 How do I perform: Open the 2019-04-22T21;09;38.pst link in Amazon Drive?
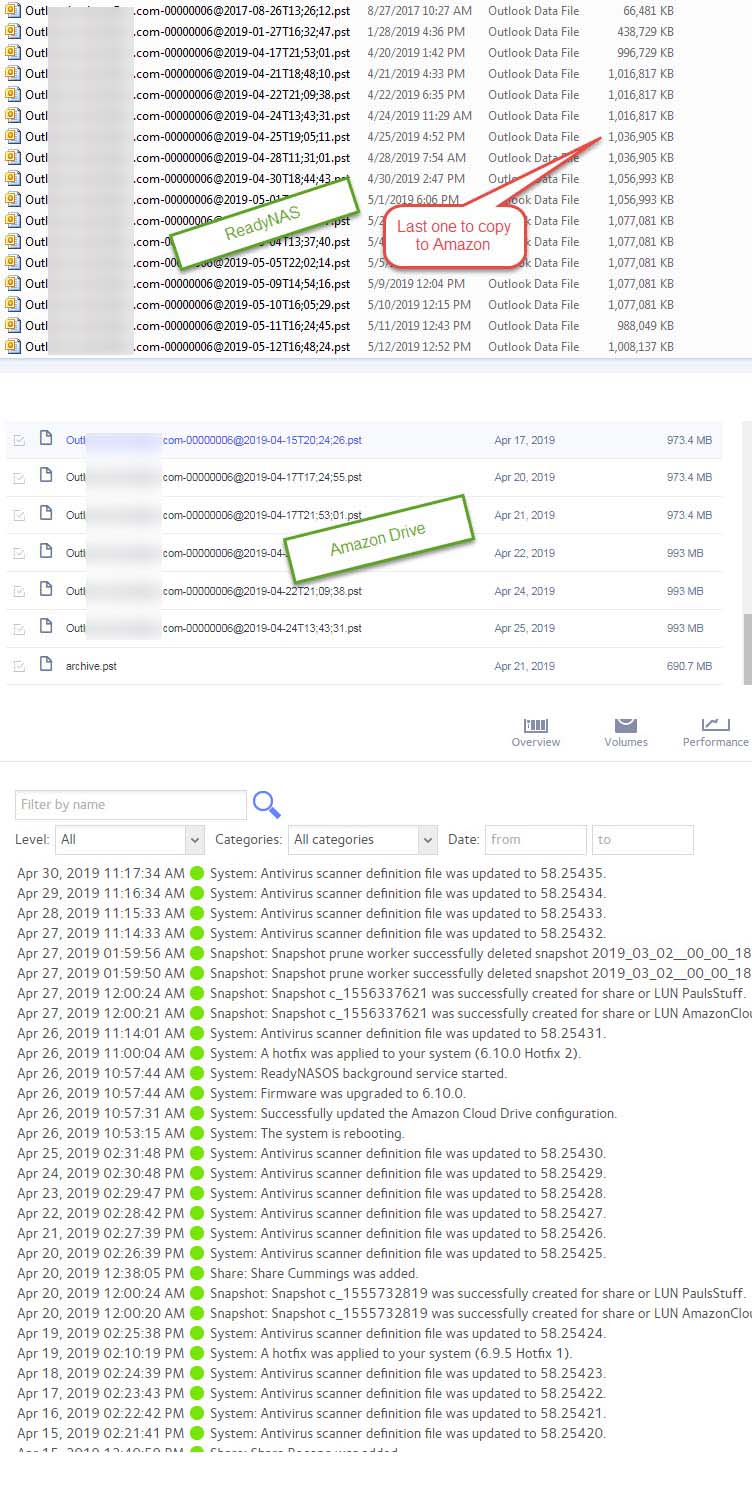[x=262, y=591]
